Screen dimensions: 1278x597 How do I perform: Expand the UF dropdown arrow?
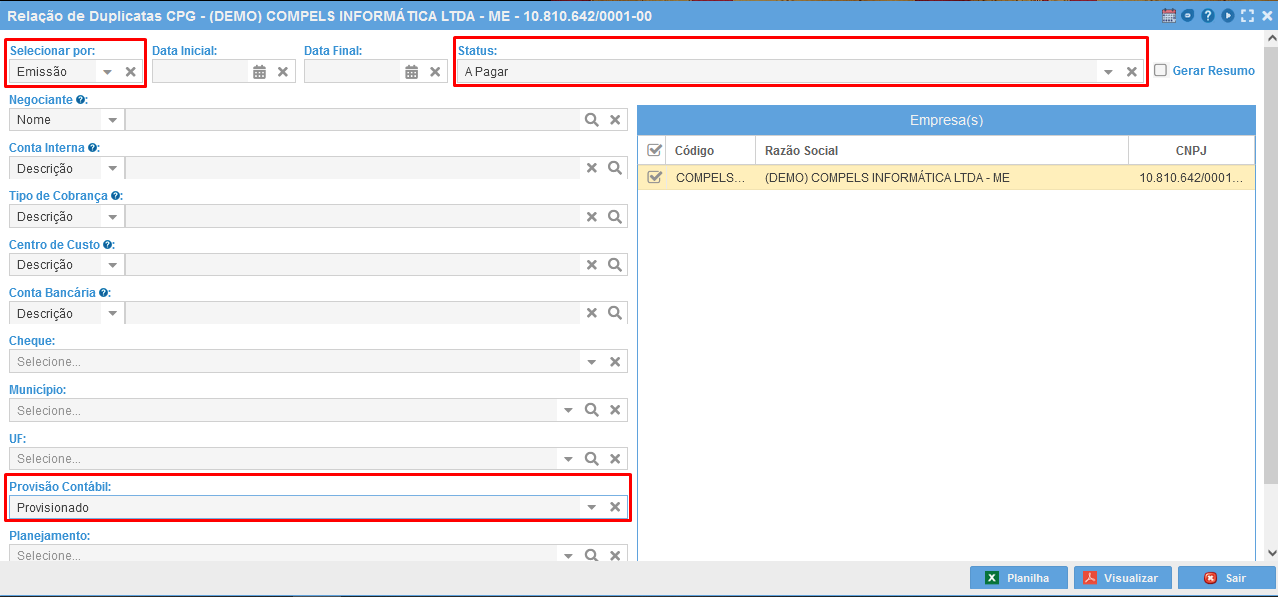pyautogui.click(x=568, y=458)
